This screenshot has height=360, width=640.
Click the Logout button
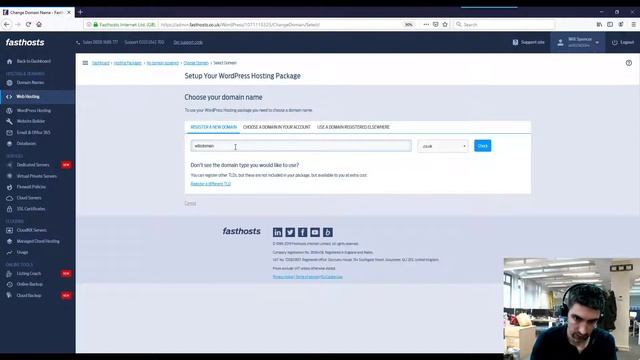tap(623, 42)
